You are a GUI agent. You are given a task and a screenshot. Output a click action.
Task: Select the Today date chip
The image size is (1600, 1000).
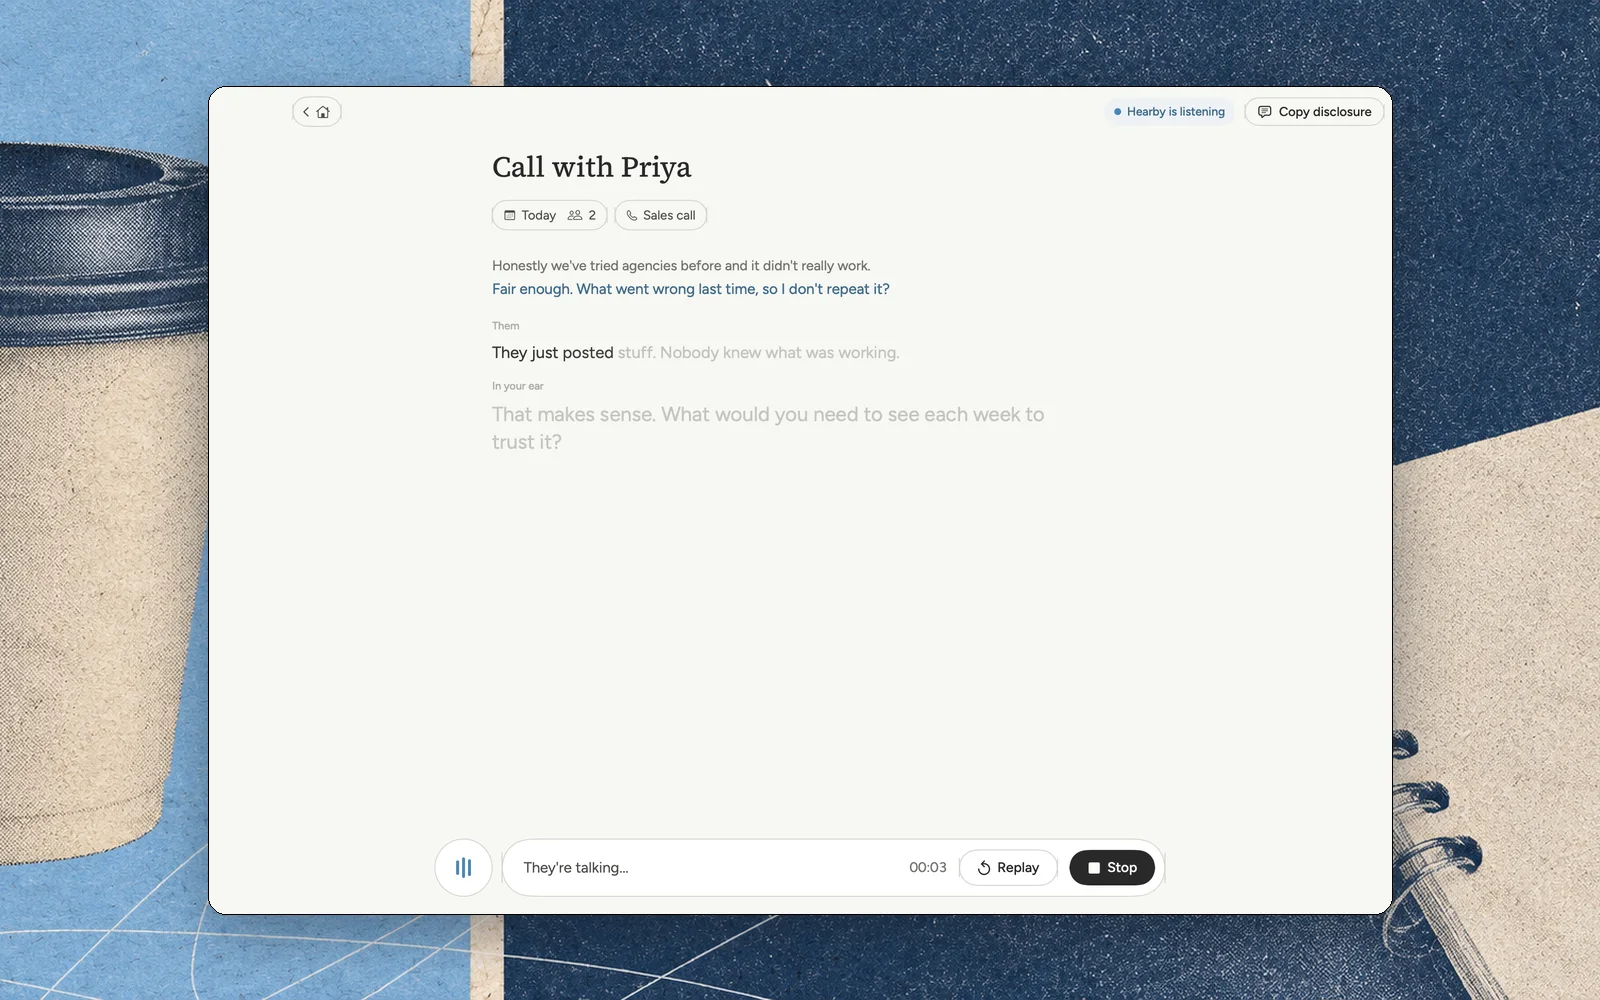(x=549, y=215)
